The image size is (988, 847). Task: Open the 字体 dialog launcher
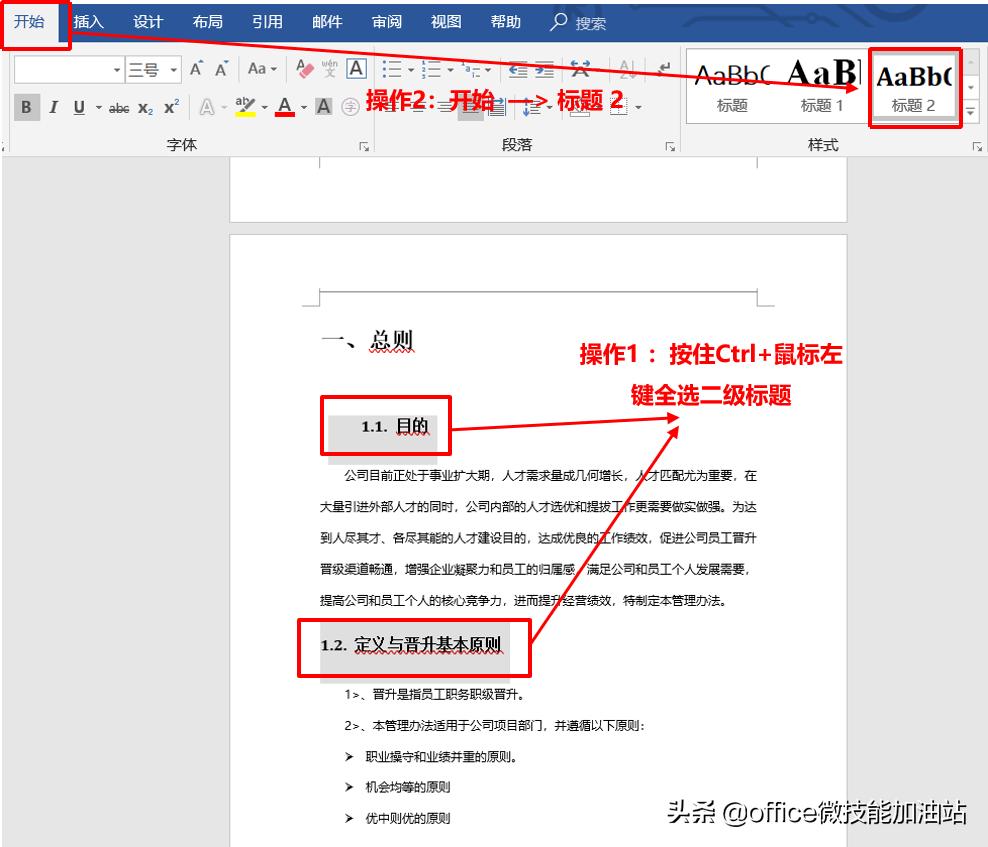tap(364, 146)
